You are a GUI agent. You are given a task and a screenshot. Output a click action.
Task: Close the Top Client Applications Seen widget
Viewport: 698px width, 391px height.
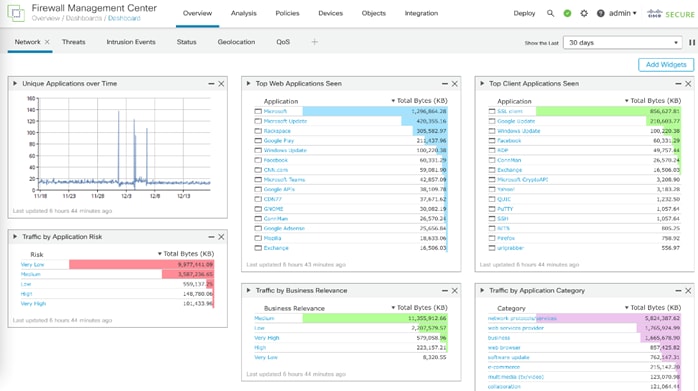click(688, 84)
